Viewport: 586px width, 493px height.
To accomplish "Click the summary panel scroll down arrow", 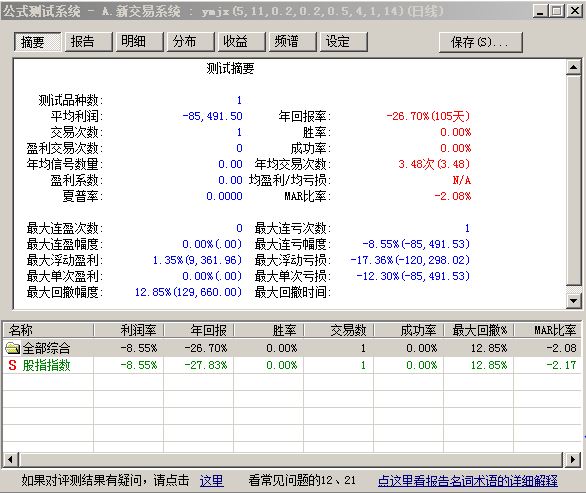I will [x=573, y=301].
